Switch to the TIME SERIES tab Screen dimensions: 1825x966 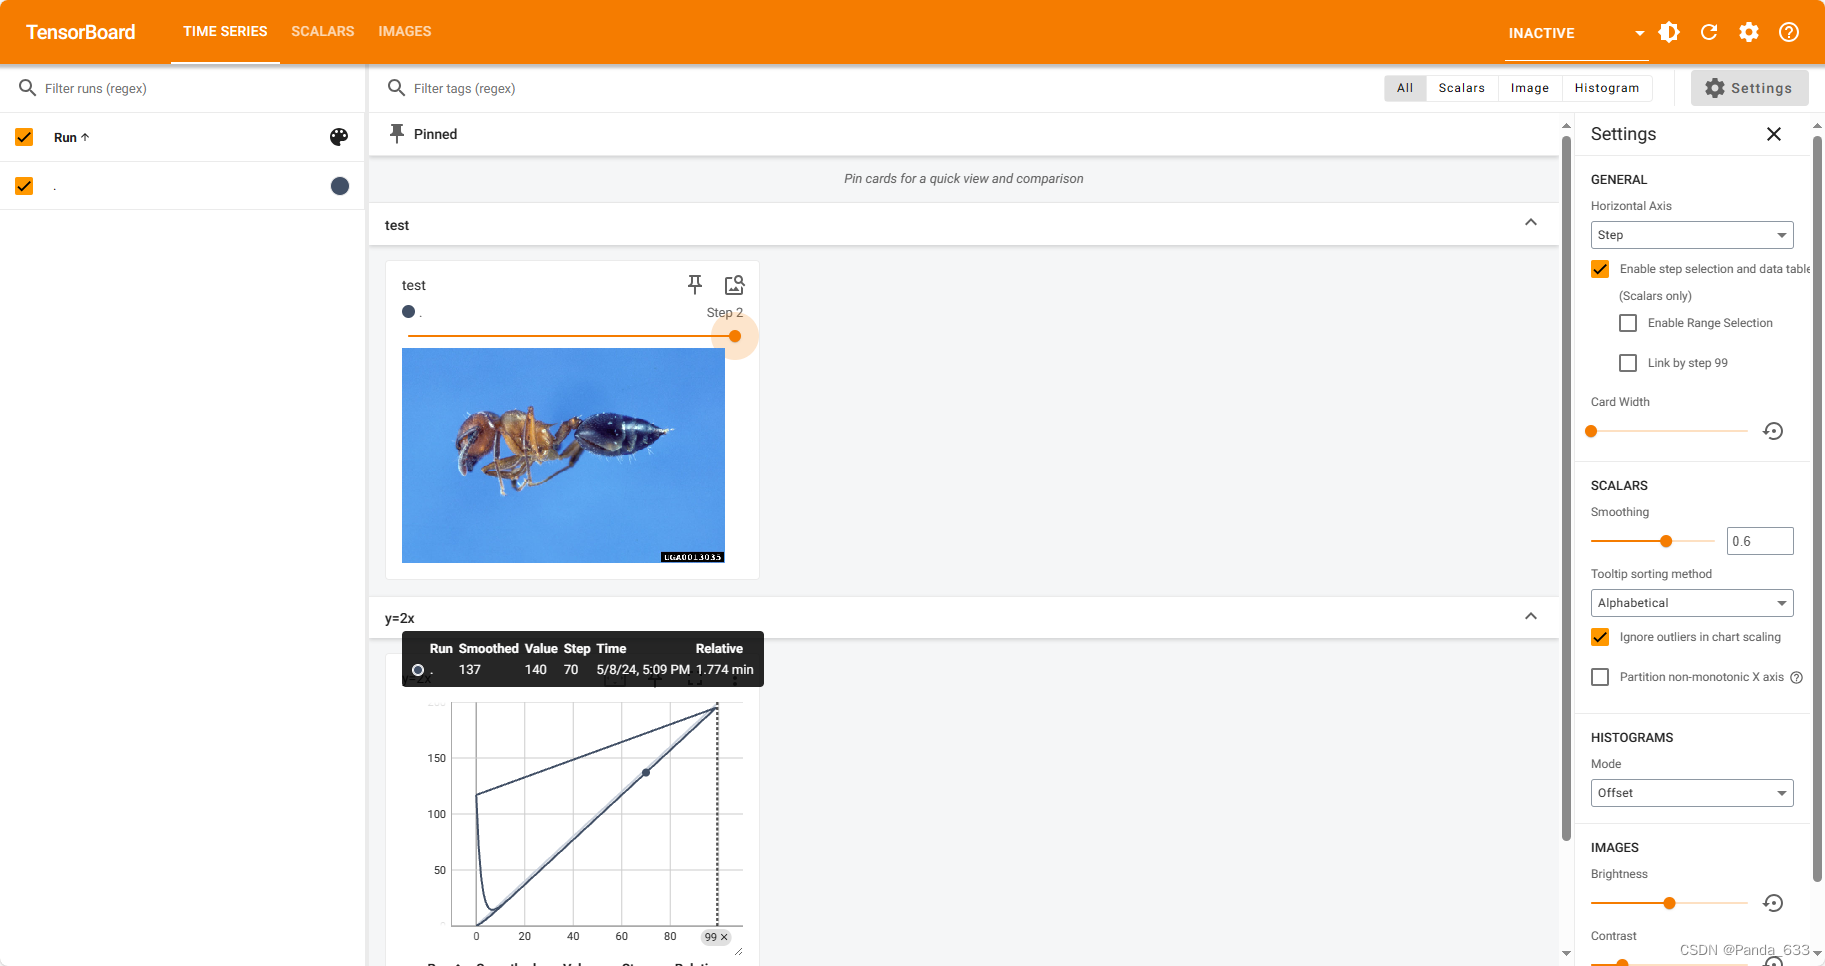point(225,32)
